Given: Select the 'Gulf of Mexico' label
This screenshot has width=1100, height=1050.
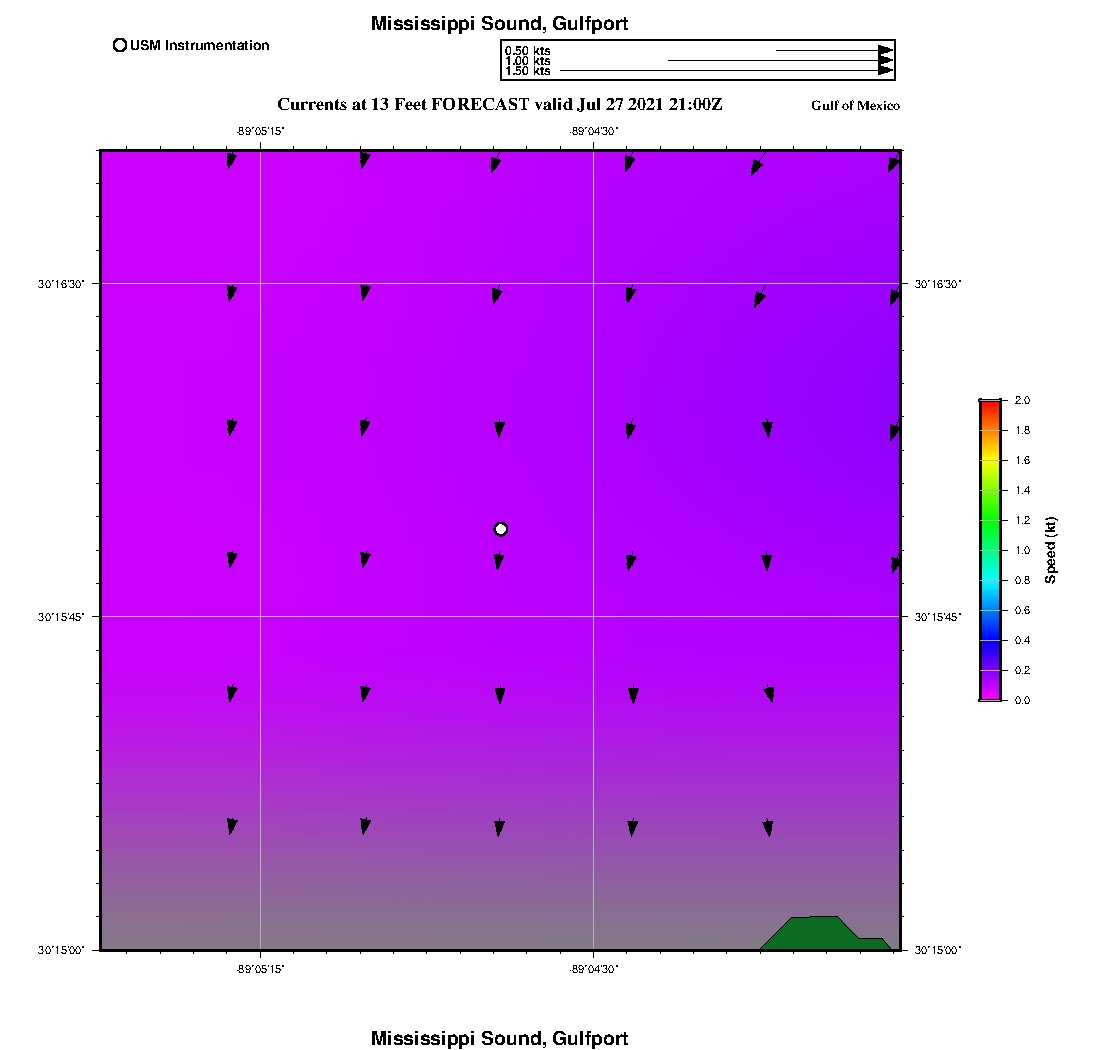Looking at the screenshot, I should pos(855,106).
